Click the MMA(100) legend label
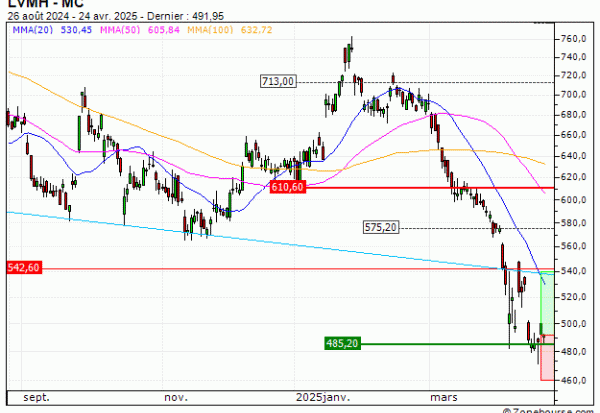Viewport: 600px width, 413px height. pos(210,30)
